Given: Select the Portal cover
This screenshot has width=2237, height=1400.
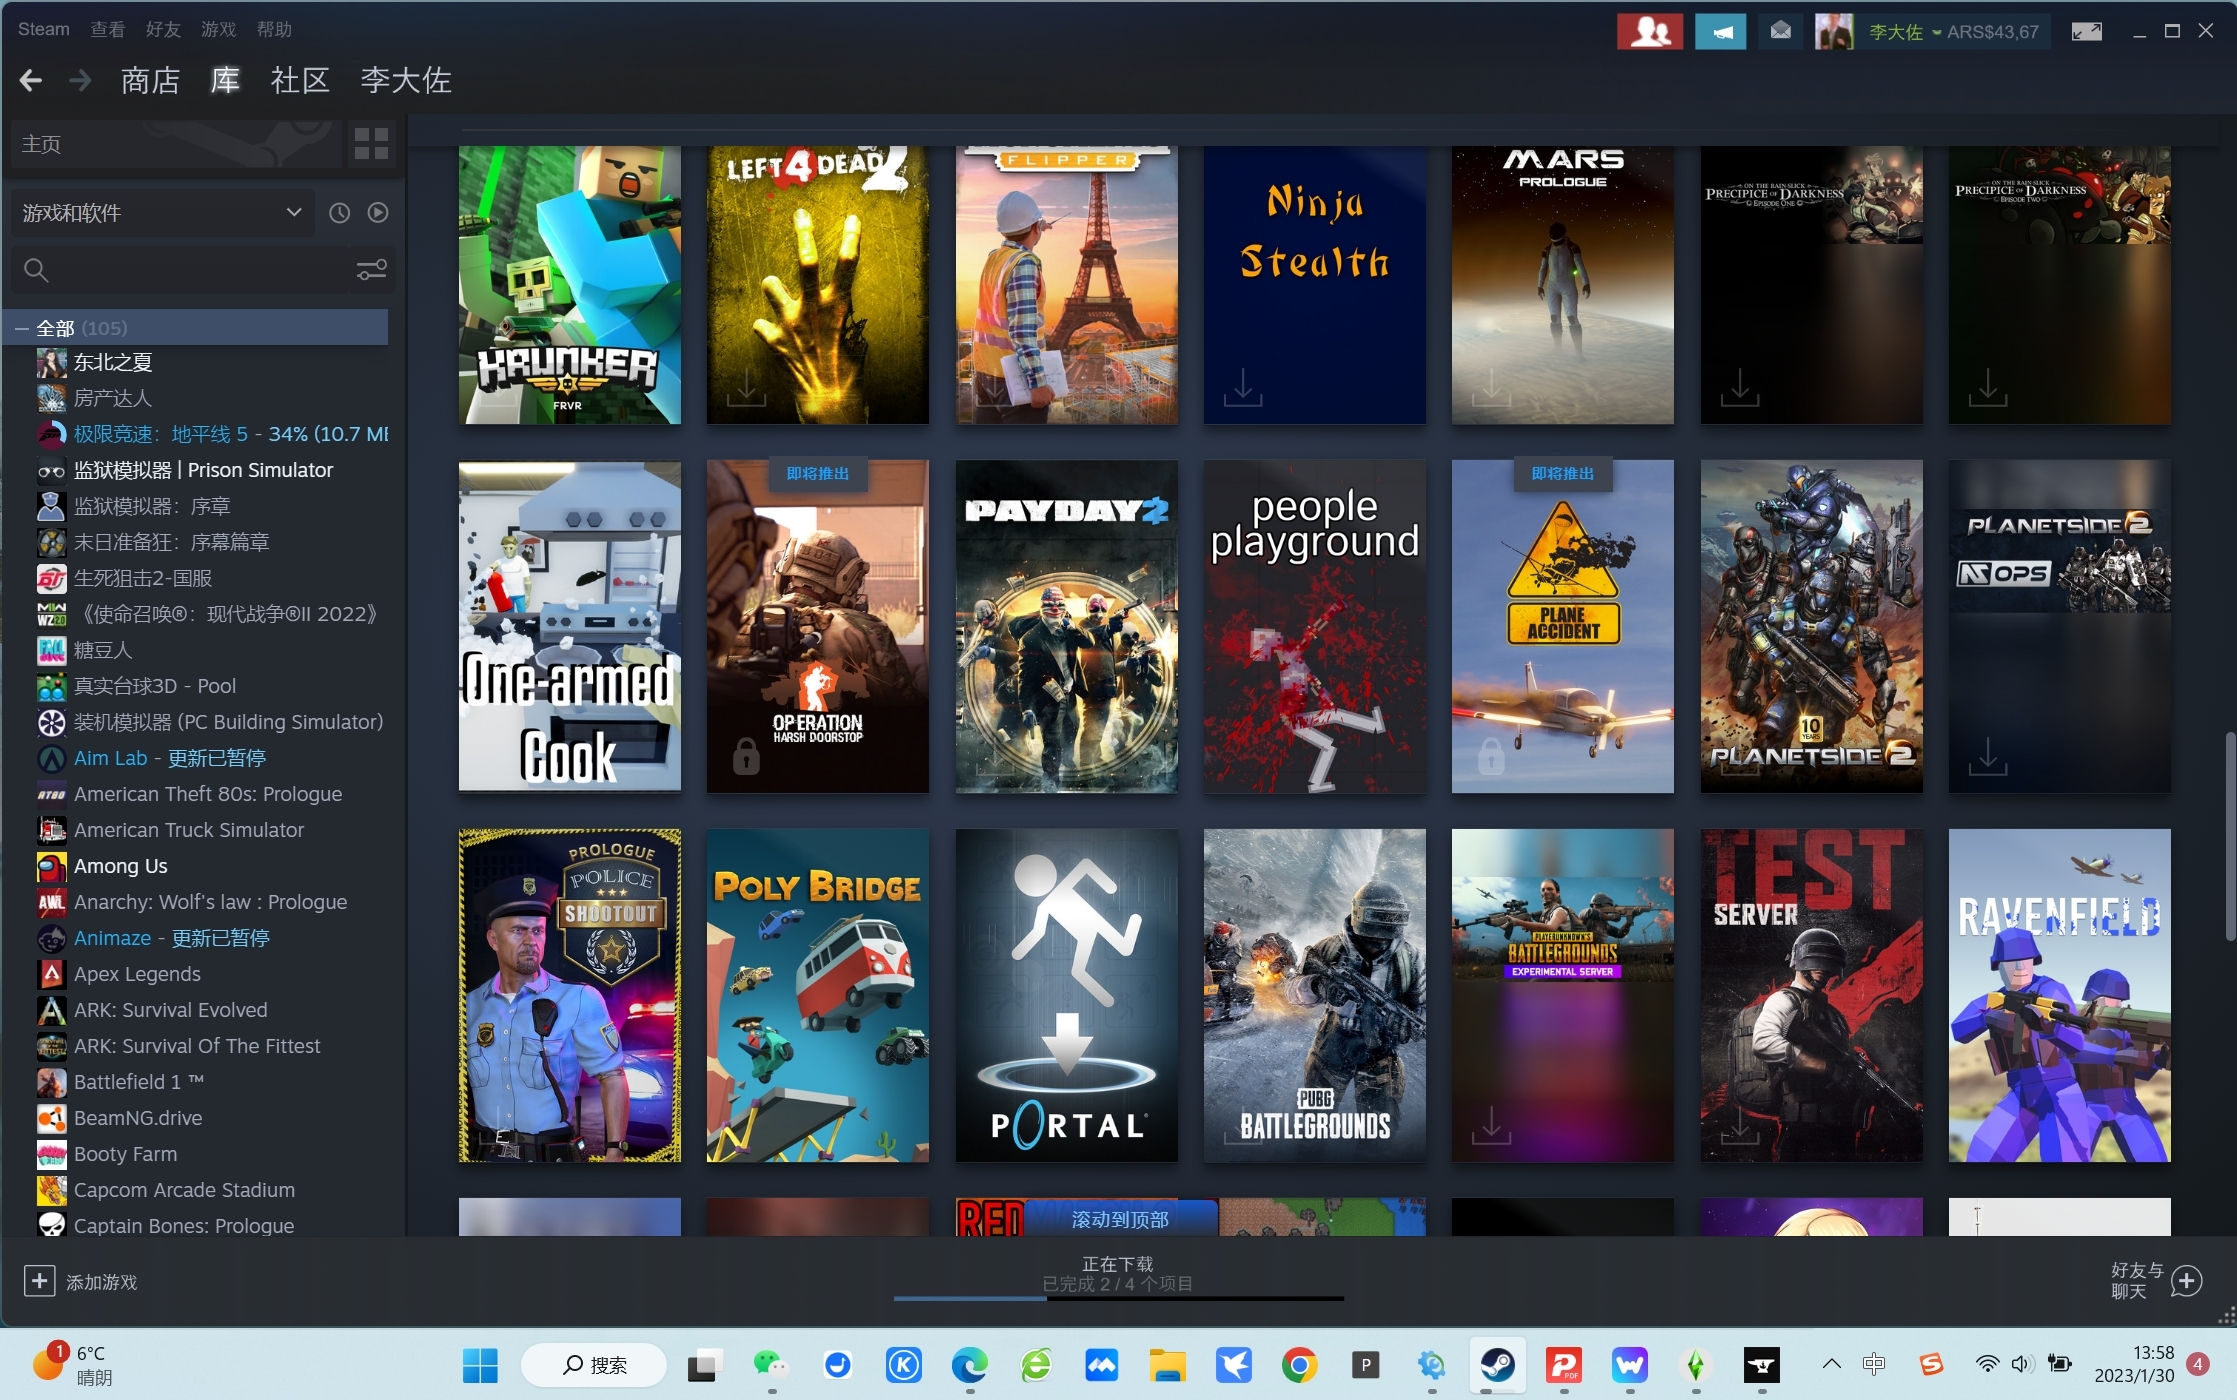Looking at the screenshot, I should pyautogui.click(x=1066, y=995).
